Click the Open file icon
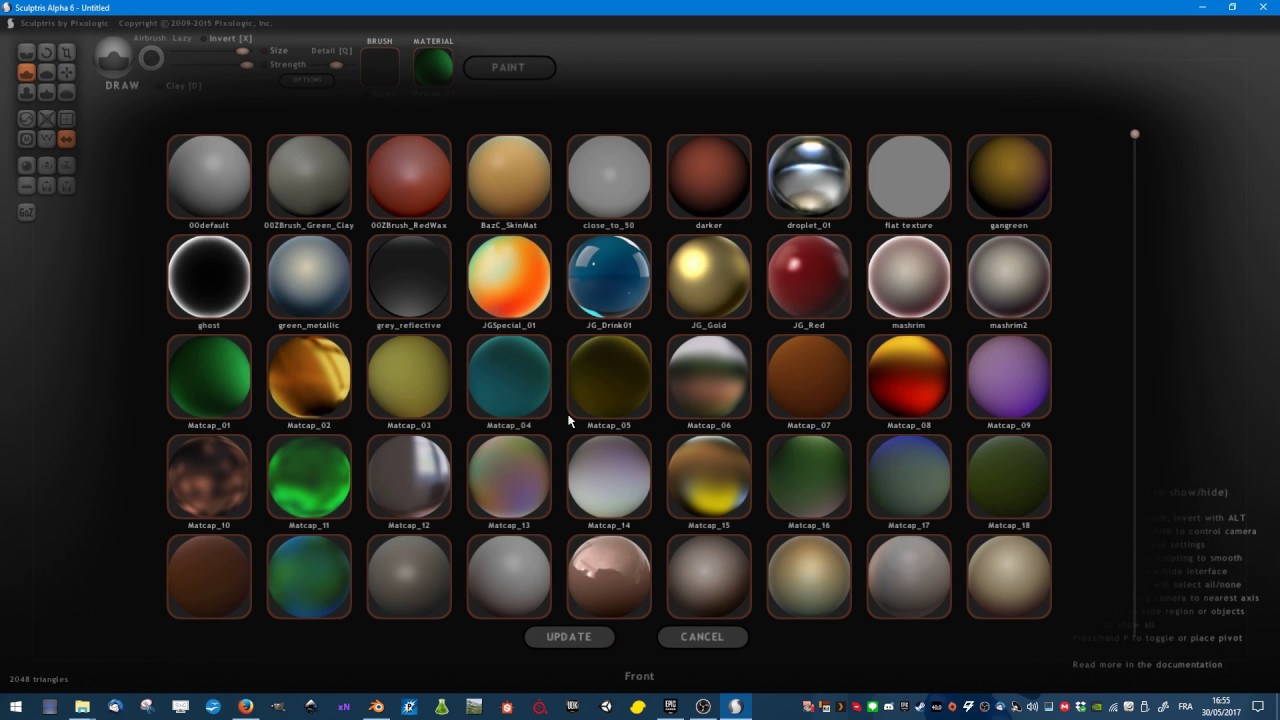 pyautogui.click(x=46, y=185)
